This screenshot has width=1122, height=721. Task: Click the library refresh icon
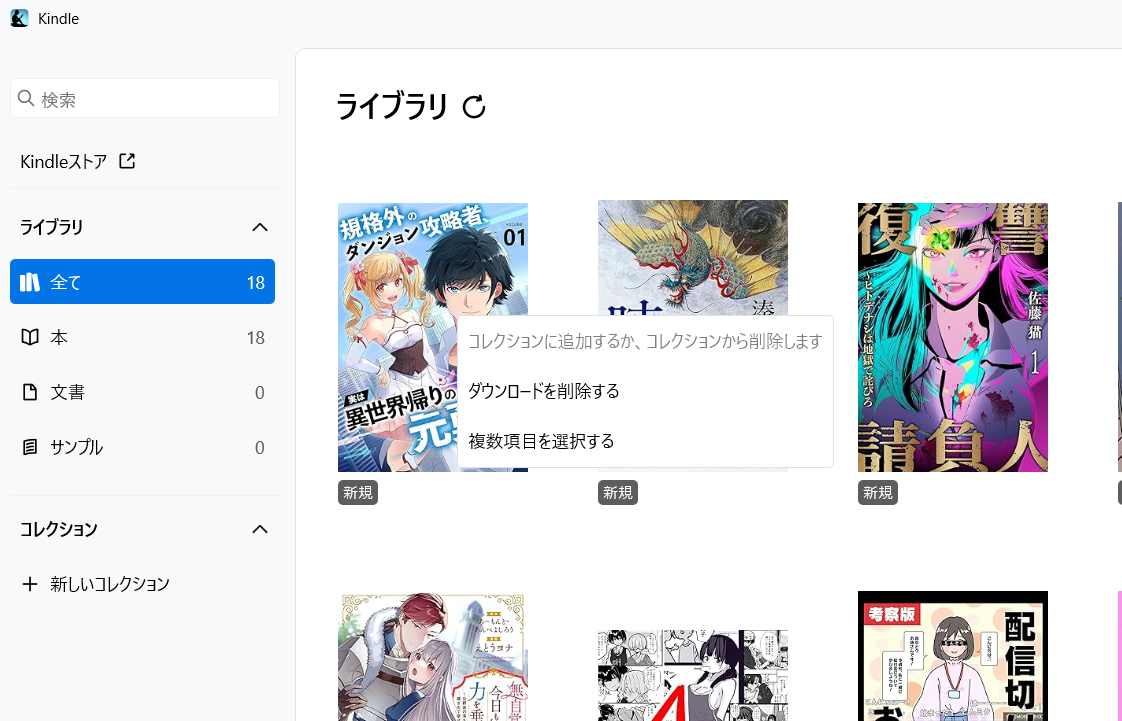(x=474, y=107)
